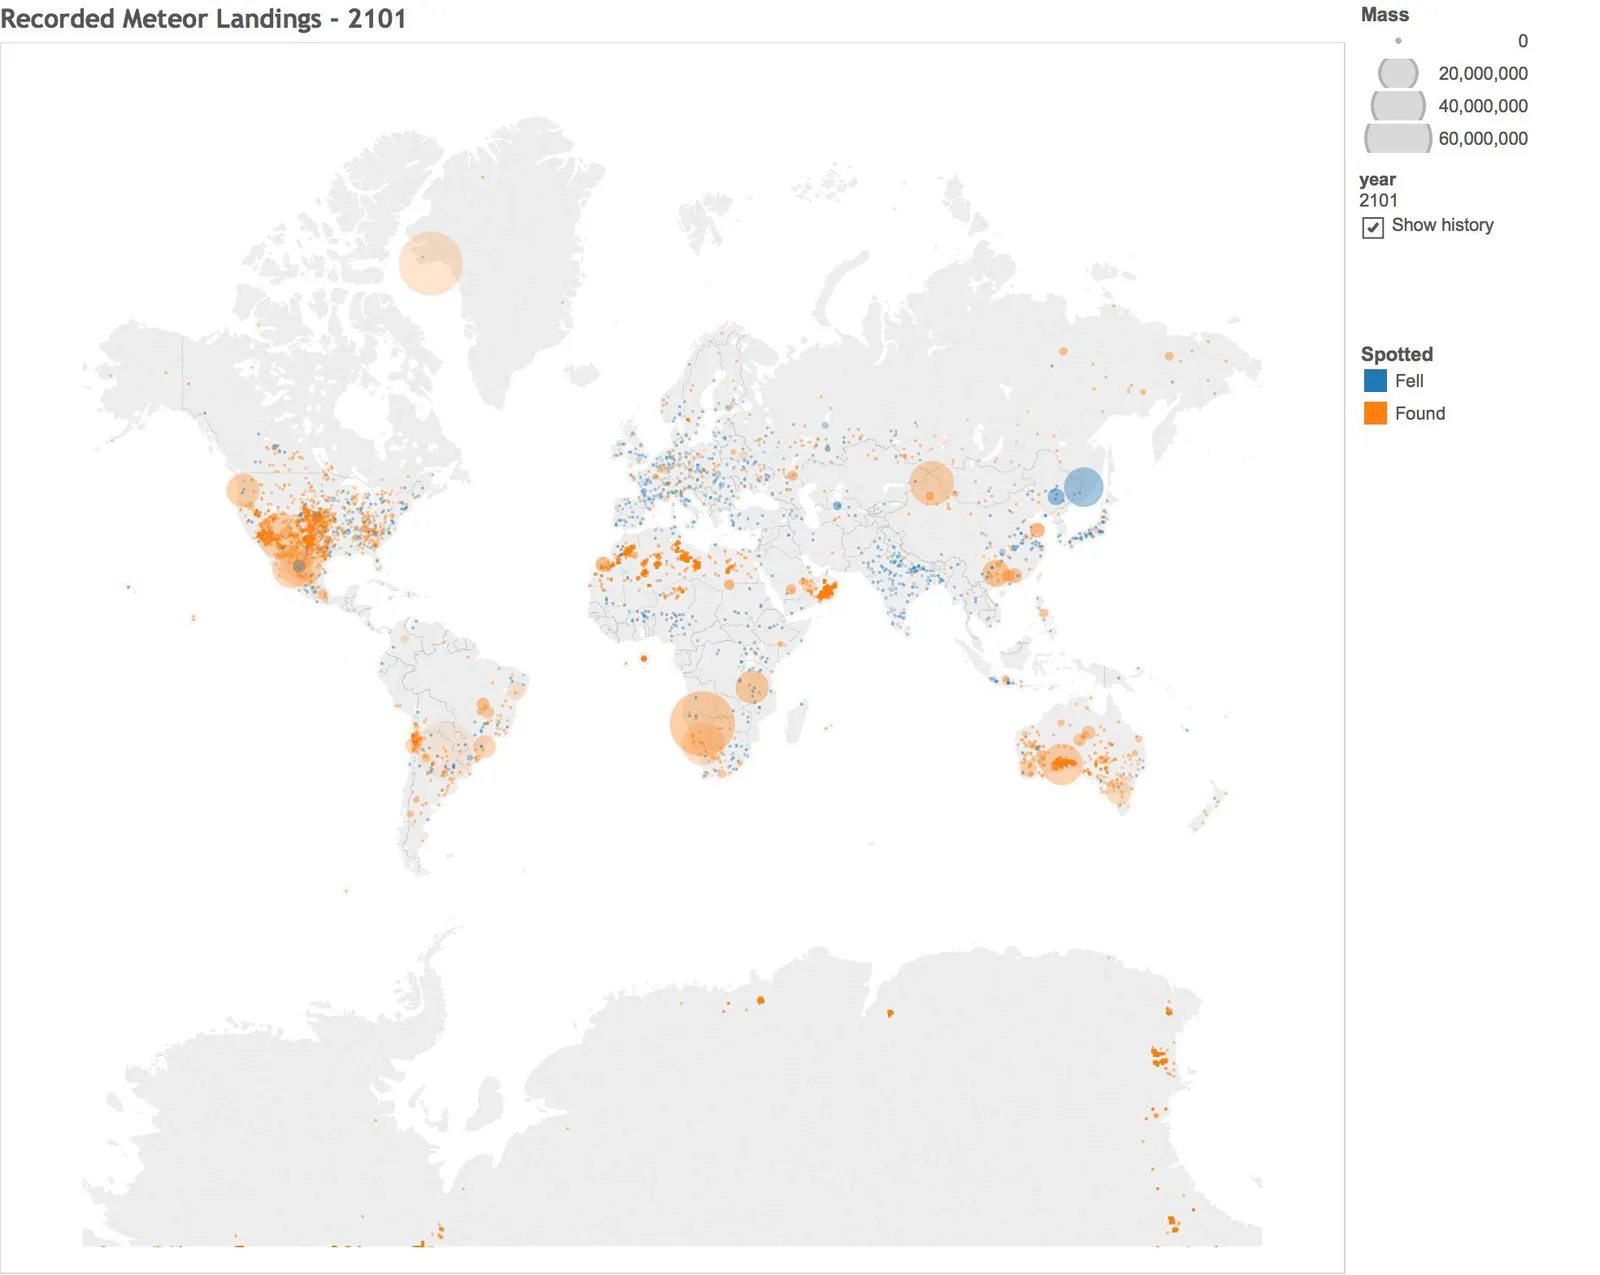
Task: Click the Spotted legend title
Action: pos(1397,354)
